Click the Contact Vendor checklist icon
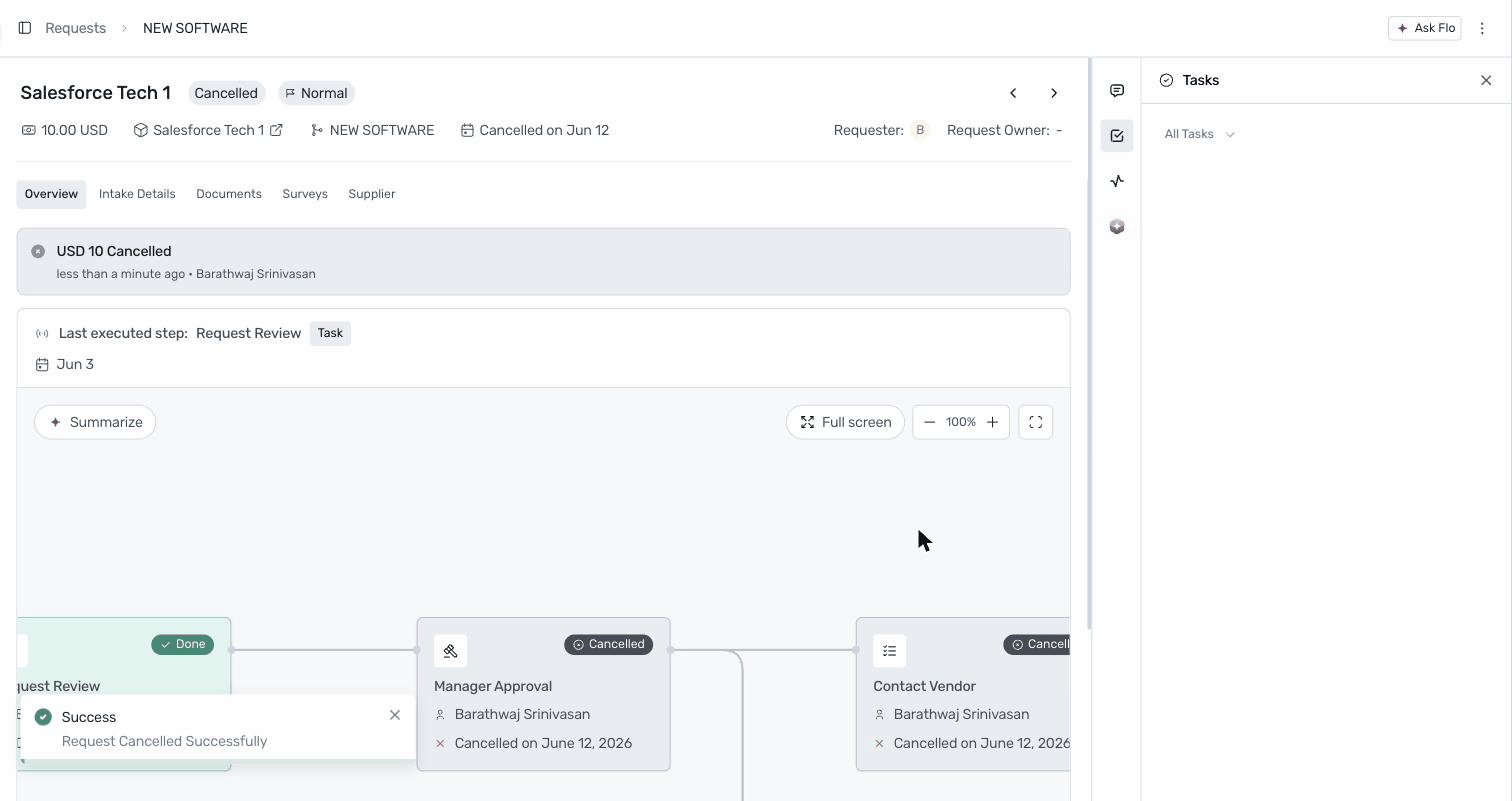The image size is (1512, 801). point(889,651)
